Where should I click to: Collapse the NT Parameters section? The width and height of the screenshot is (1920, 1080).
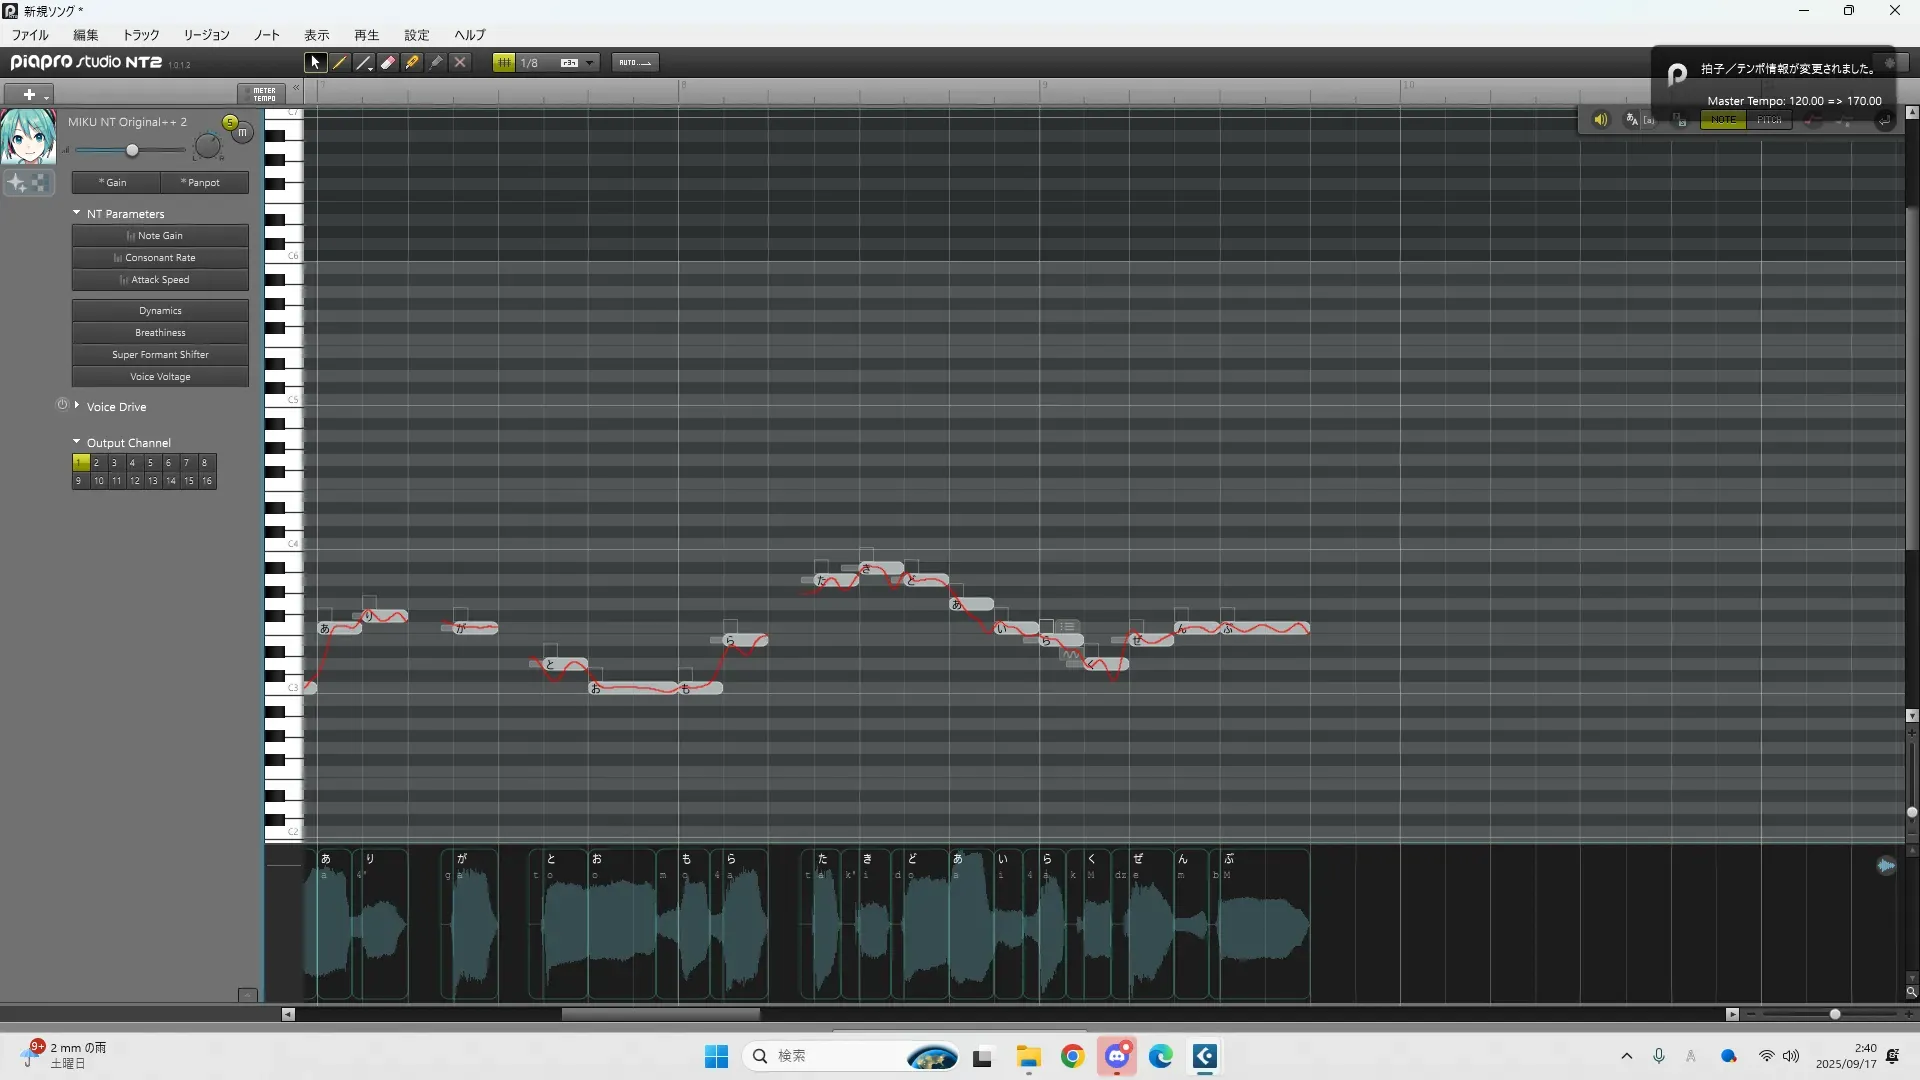[x=77, y=213]
